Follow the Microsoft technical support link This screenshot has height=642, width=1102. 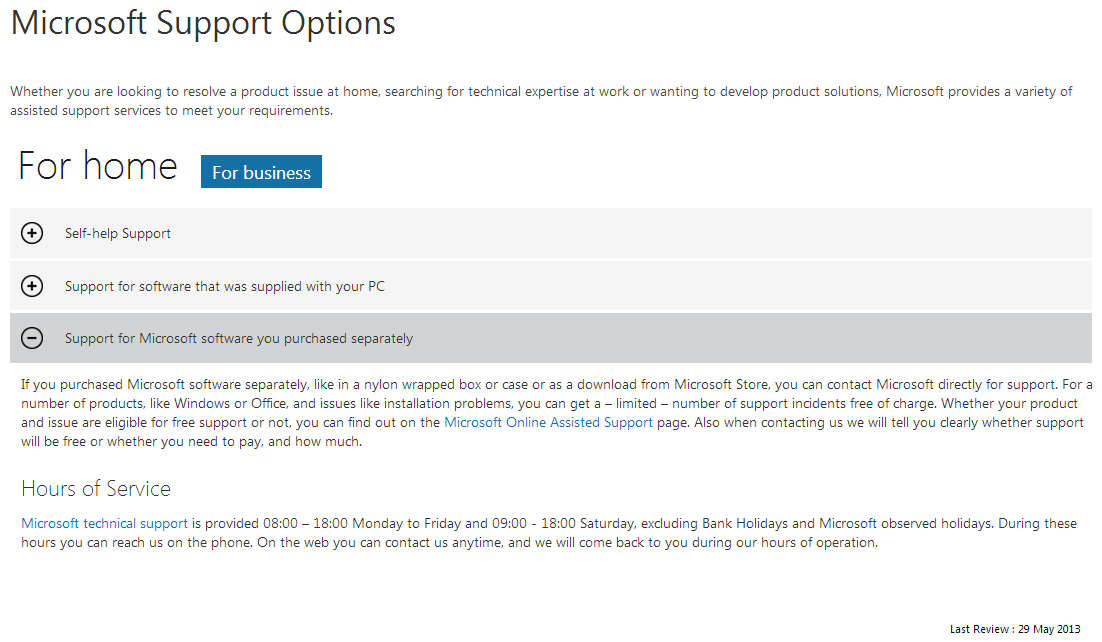(x=105, y=523)
